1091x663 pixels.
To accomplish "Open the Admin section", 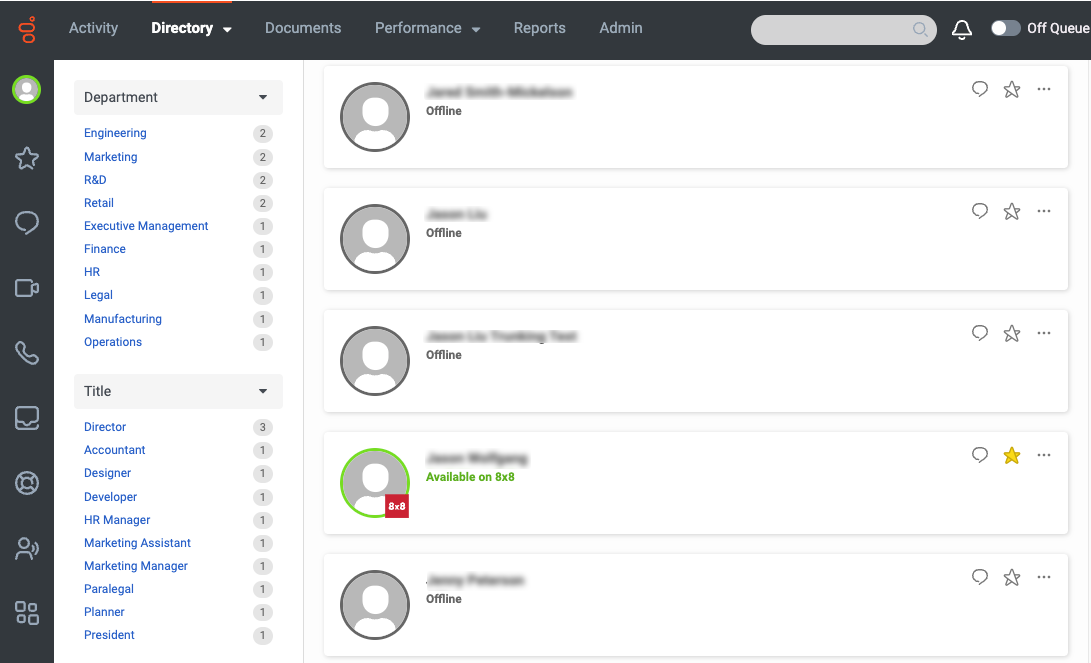I will pos(620,28).
